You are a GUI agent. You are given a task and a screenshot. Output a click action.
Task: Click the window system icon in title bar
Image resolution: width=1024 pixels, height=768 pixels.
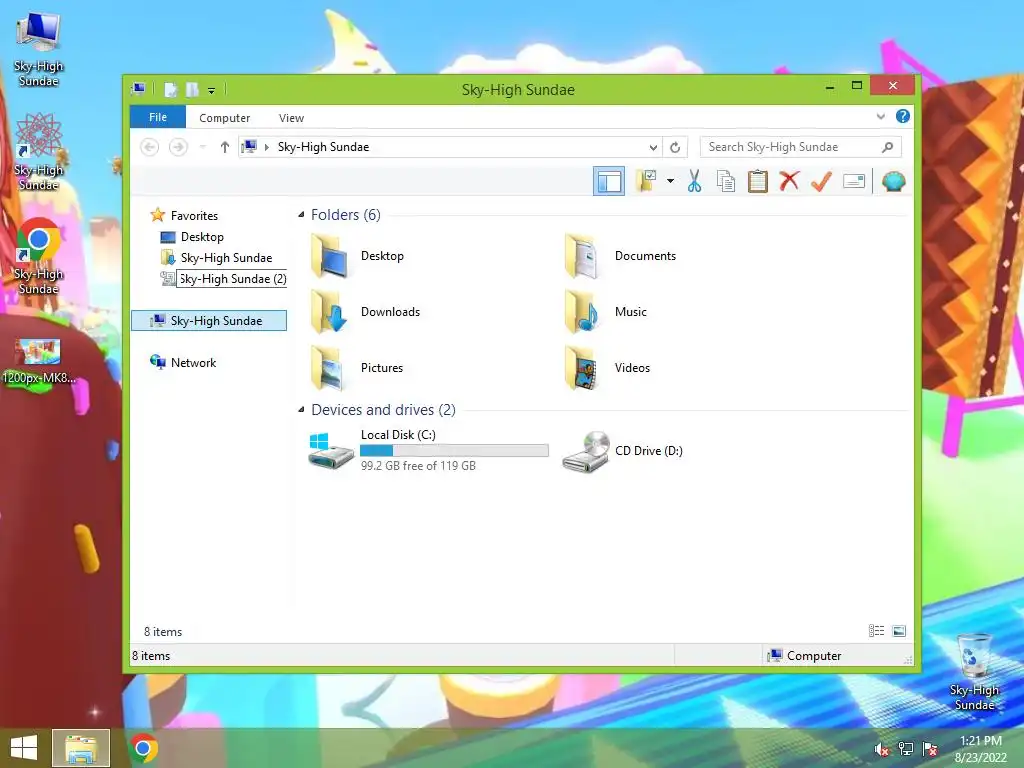tap(138, 89)
